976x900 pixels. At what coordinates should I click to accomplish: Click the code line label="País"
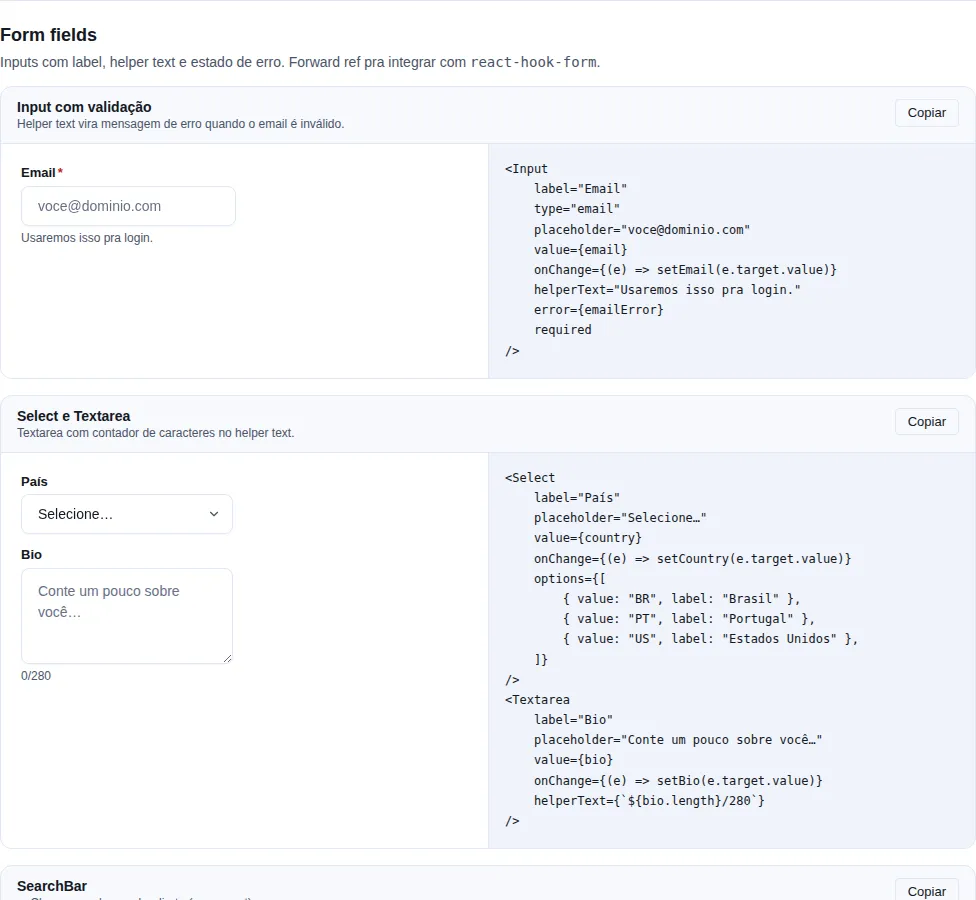coord(576,497)
